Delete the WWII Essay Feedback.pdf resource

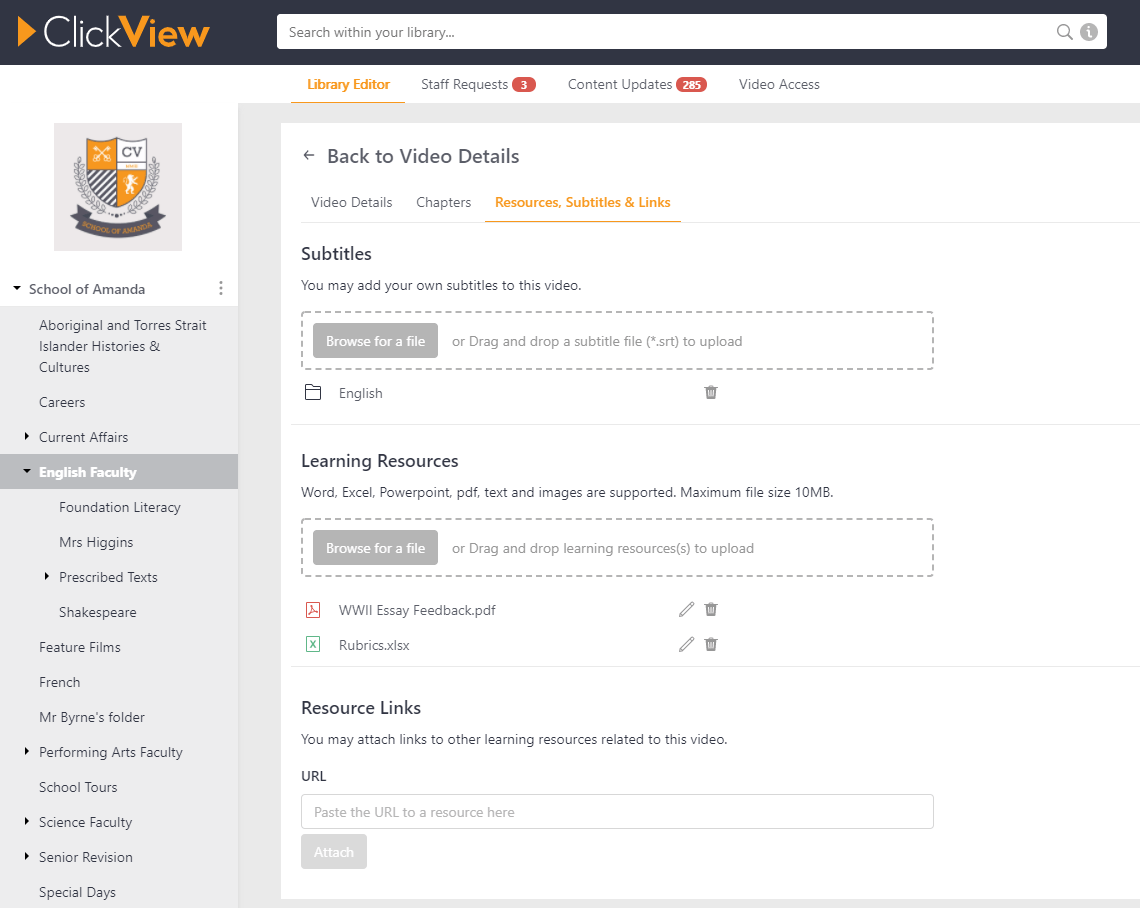(711, 610)
